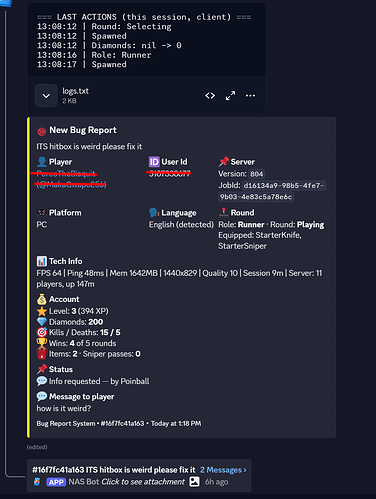Image resolution: width=376 pixels, height=499 pixels.
Task: Open thread '#16f7fc41a163 ITS hitbox is weird'
Action: coord(114,470)
